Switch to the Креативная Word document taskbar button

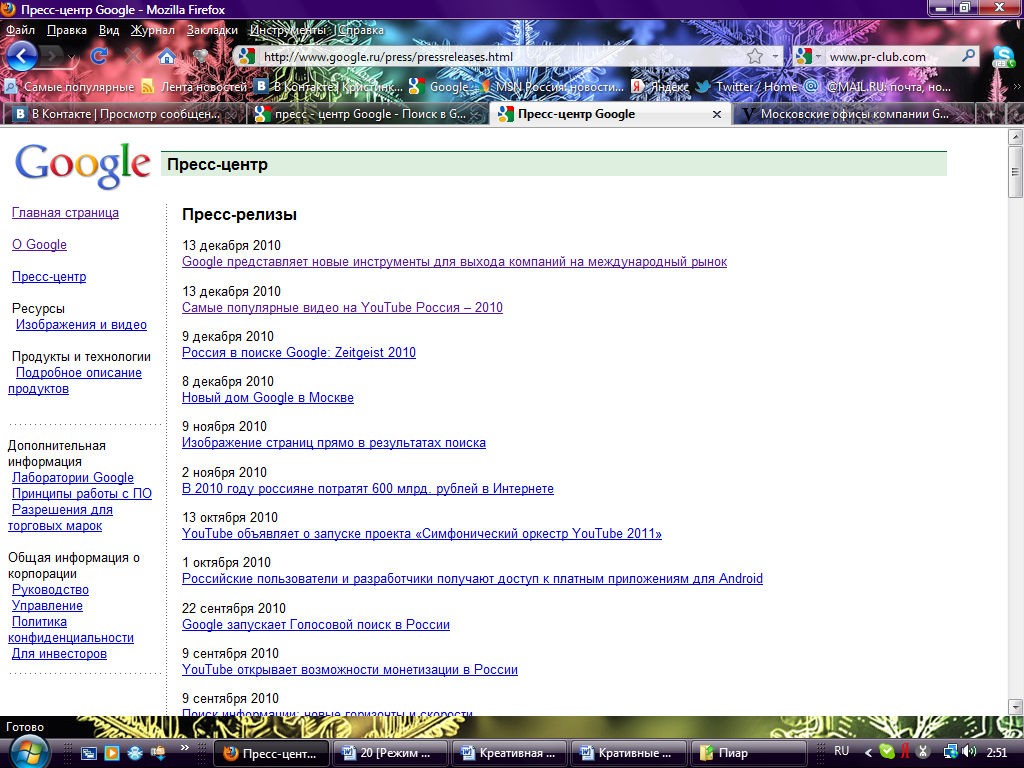coord(509,753)
